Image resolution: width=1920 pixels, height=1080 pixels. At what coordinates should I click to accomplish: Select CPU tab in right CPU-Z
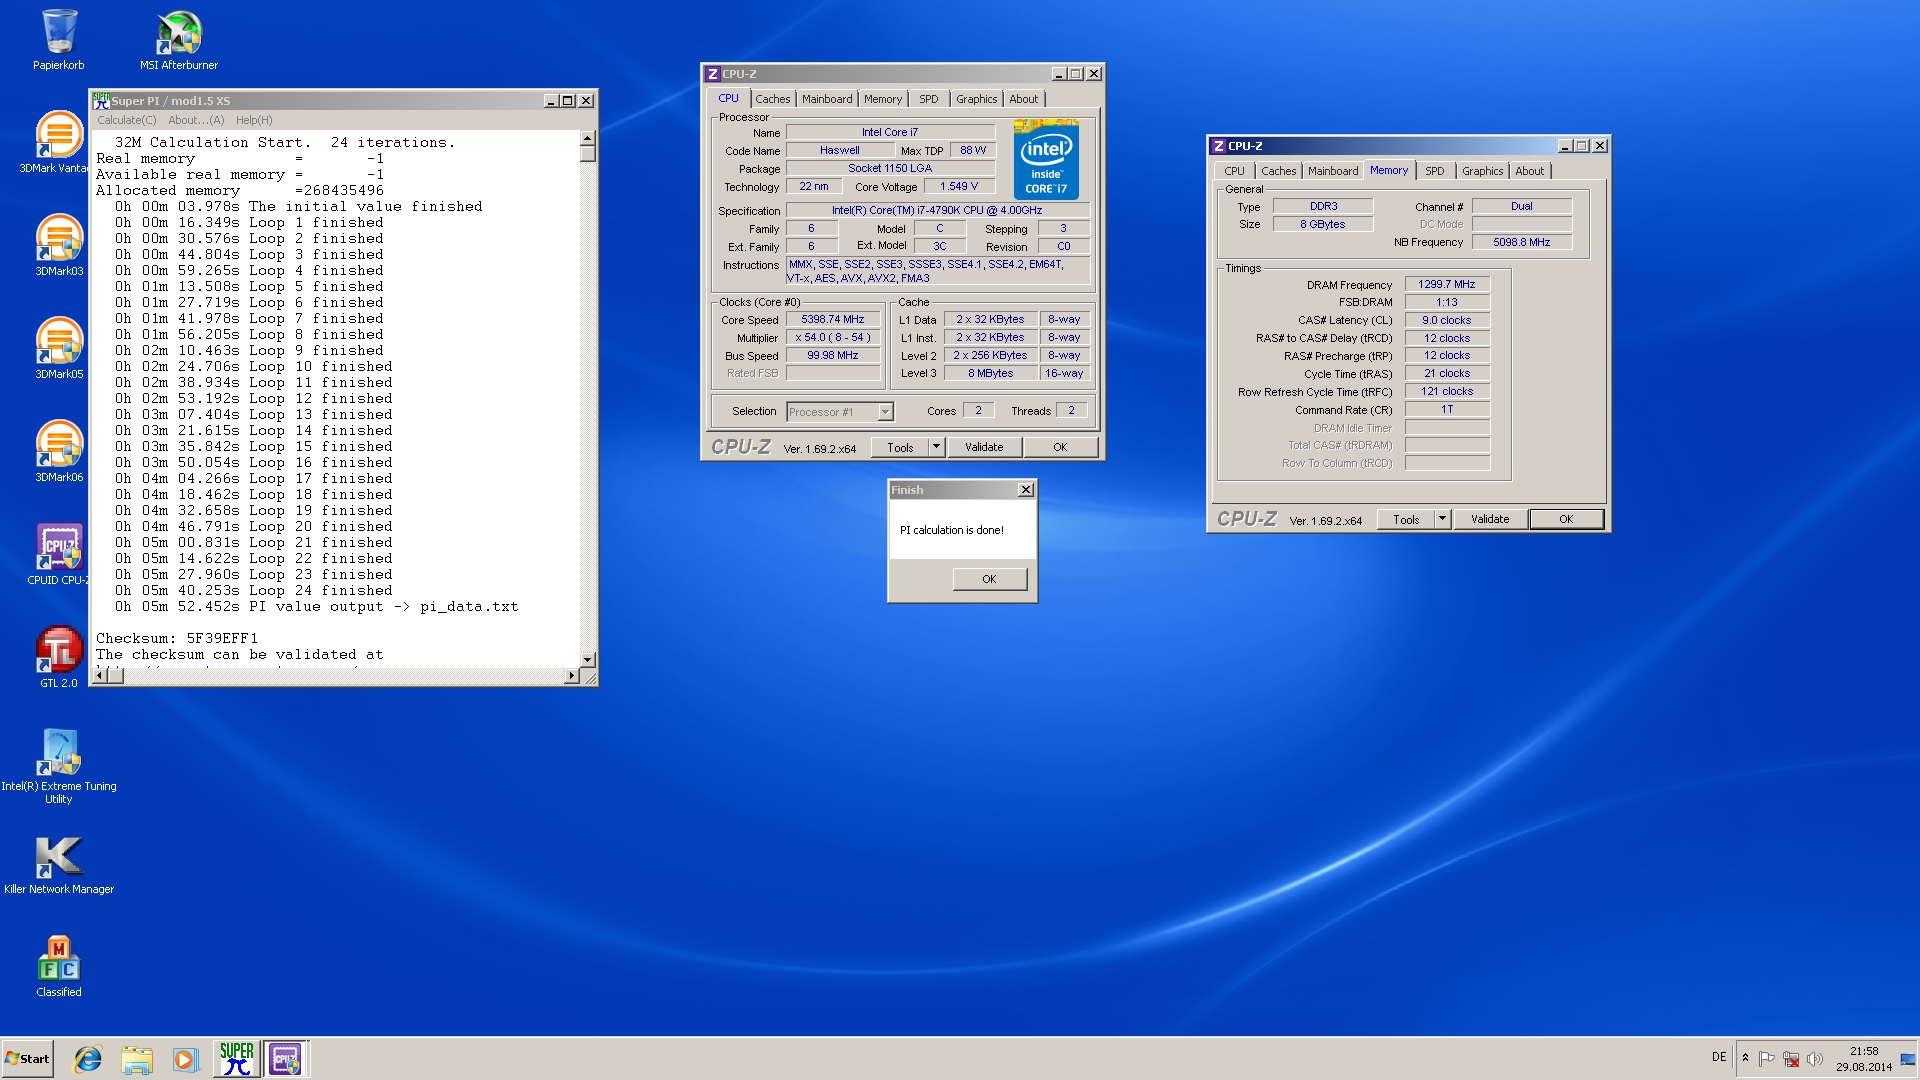point(1234,171)
